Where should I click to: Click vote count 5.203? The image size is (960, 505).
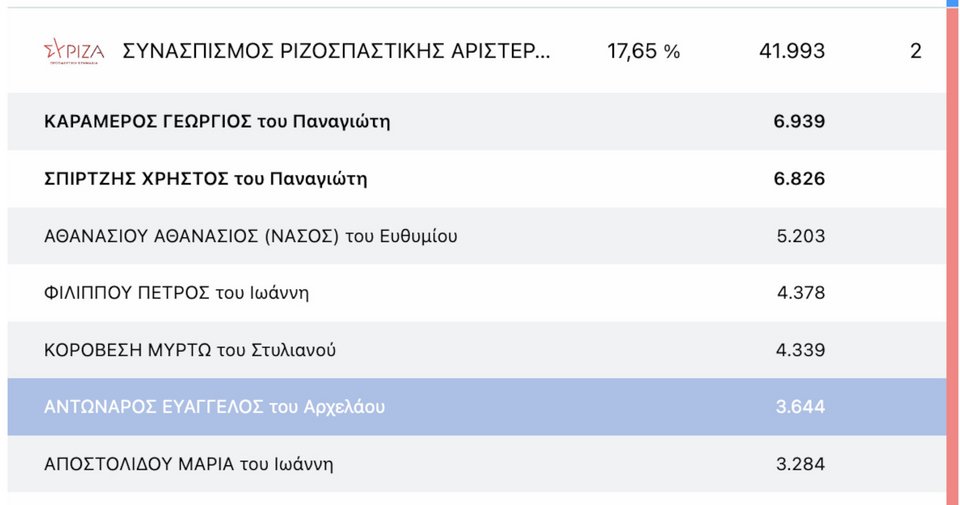tap(800, 237)
